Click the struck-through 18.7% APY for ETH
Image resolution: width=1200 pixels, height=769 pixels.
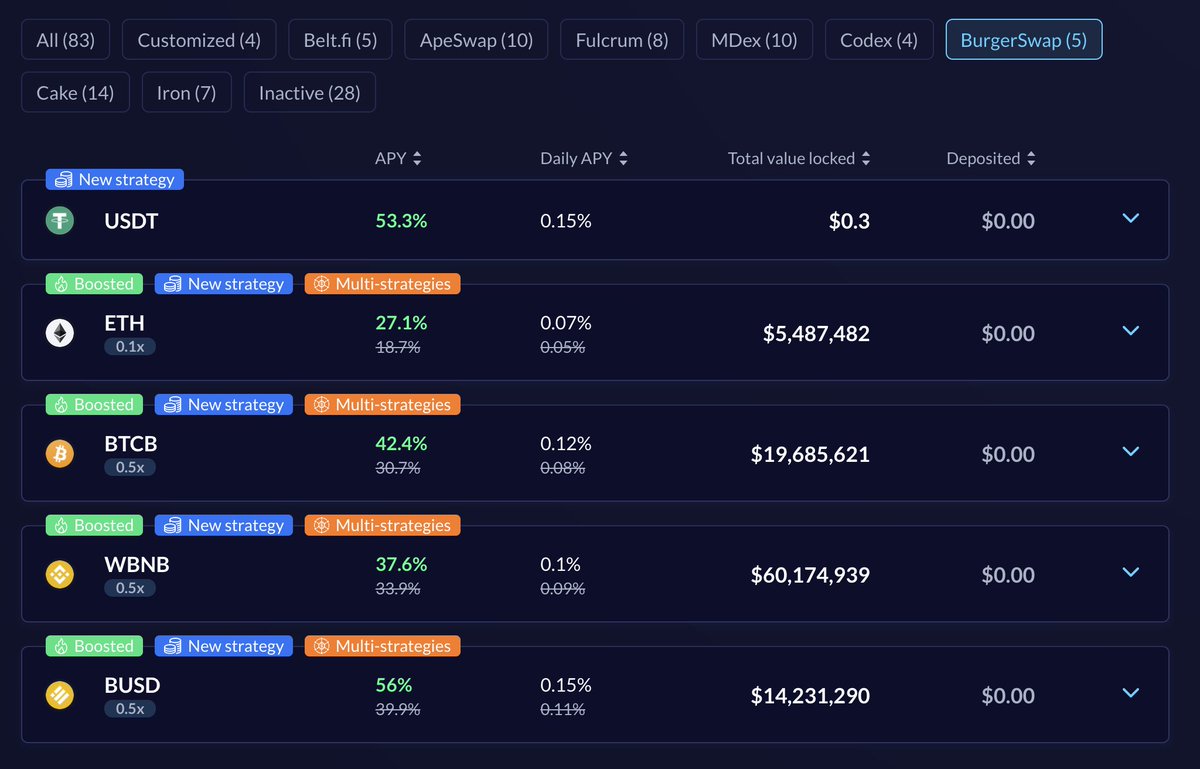point(397,347)
